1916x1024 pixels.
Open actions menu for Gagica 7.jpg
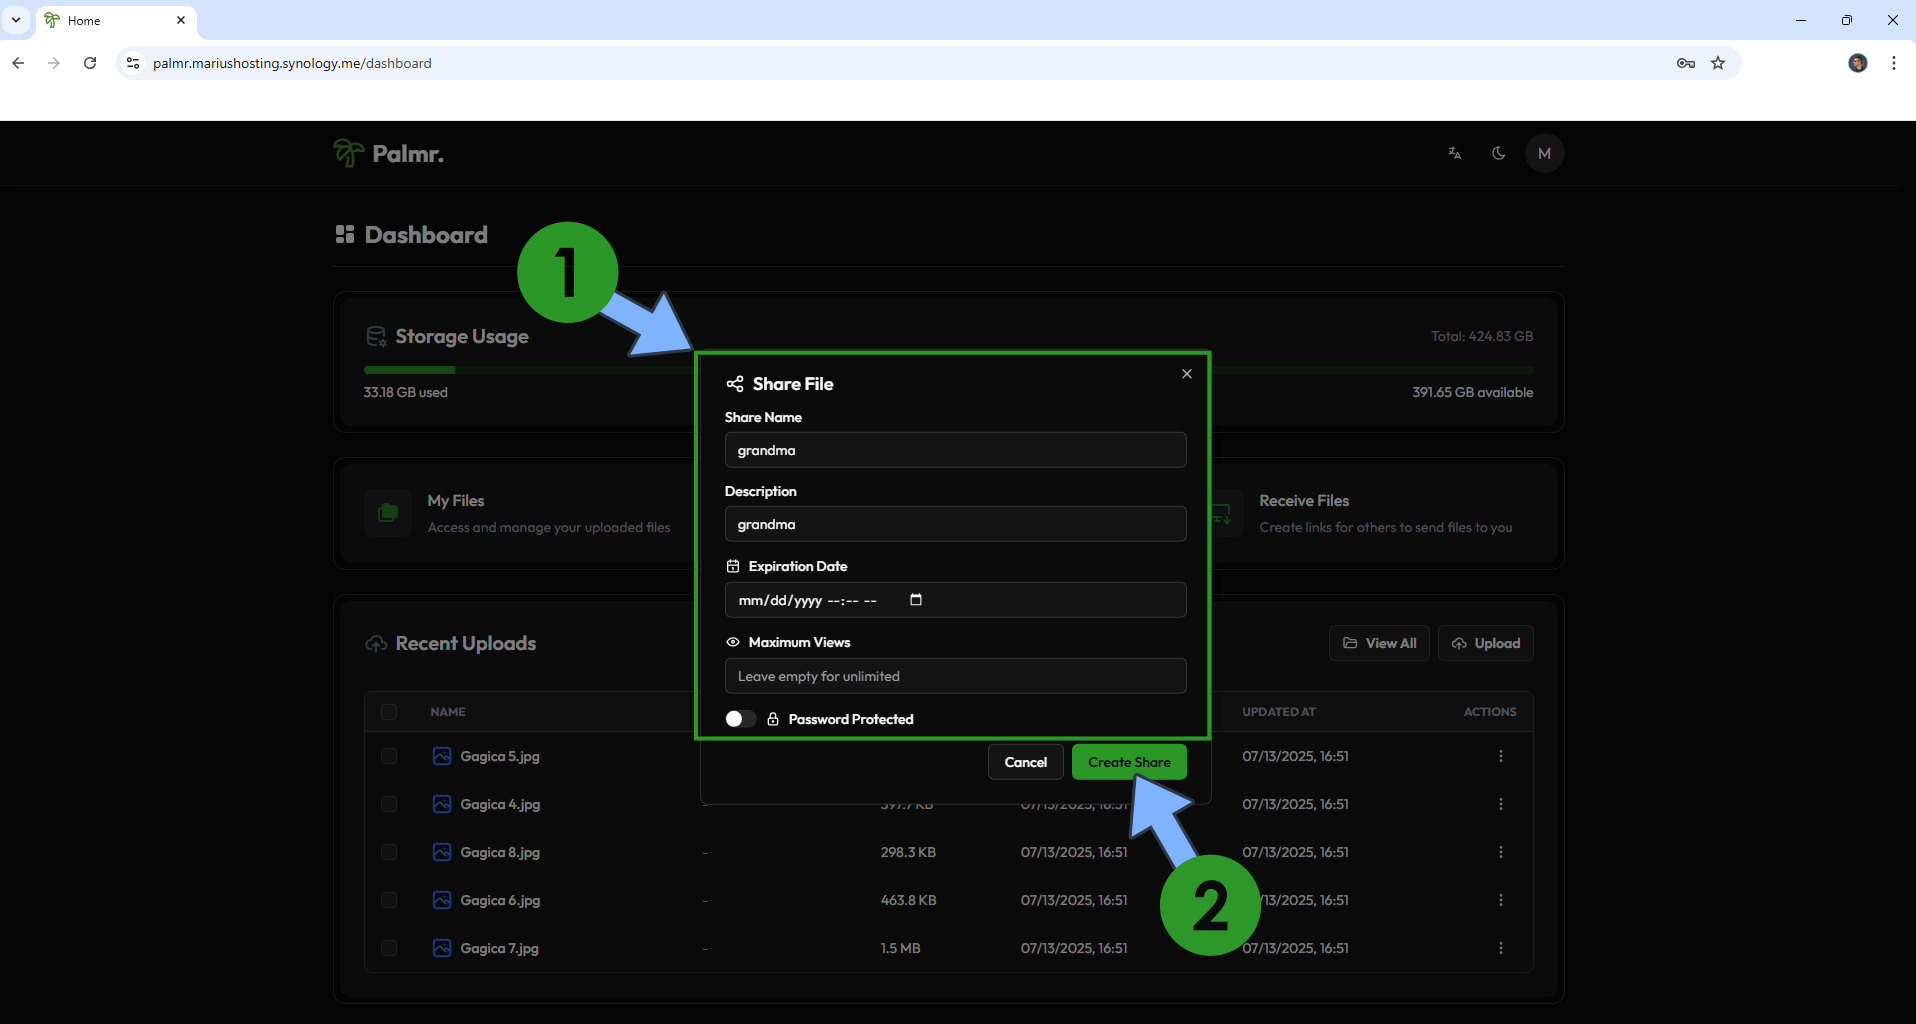pyautogui.click(x=1501, y=948)
